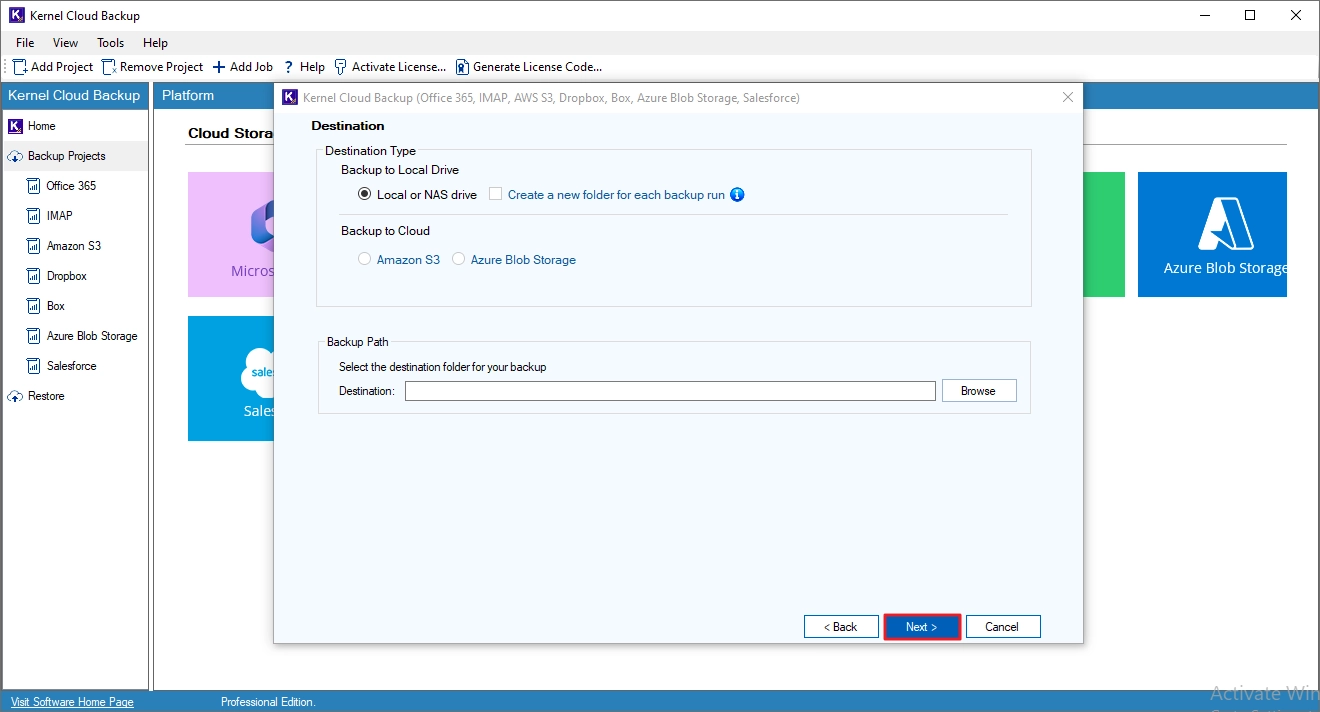Screen dimensions: 1320x712
Task: Open Visit Software Home Page link
Action: 72,702
